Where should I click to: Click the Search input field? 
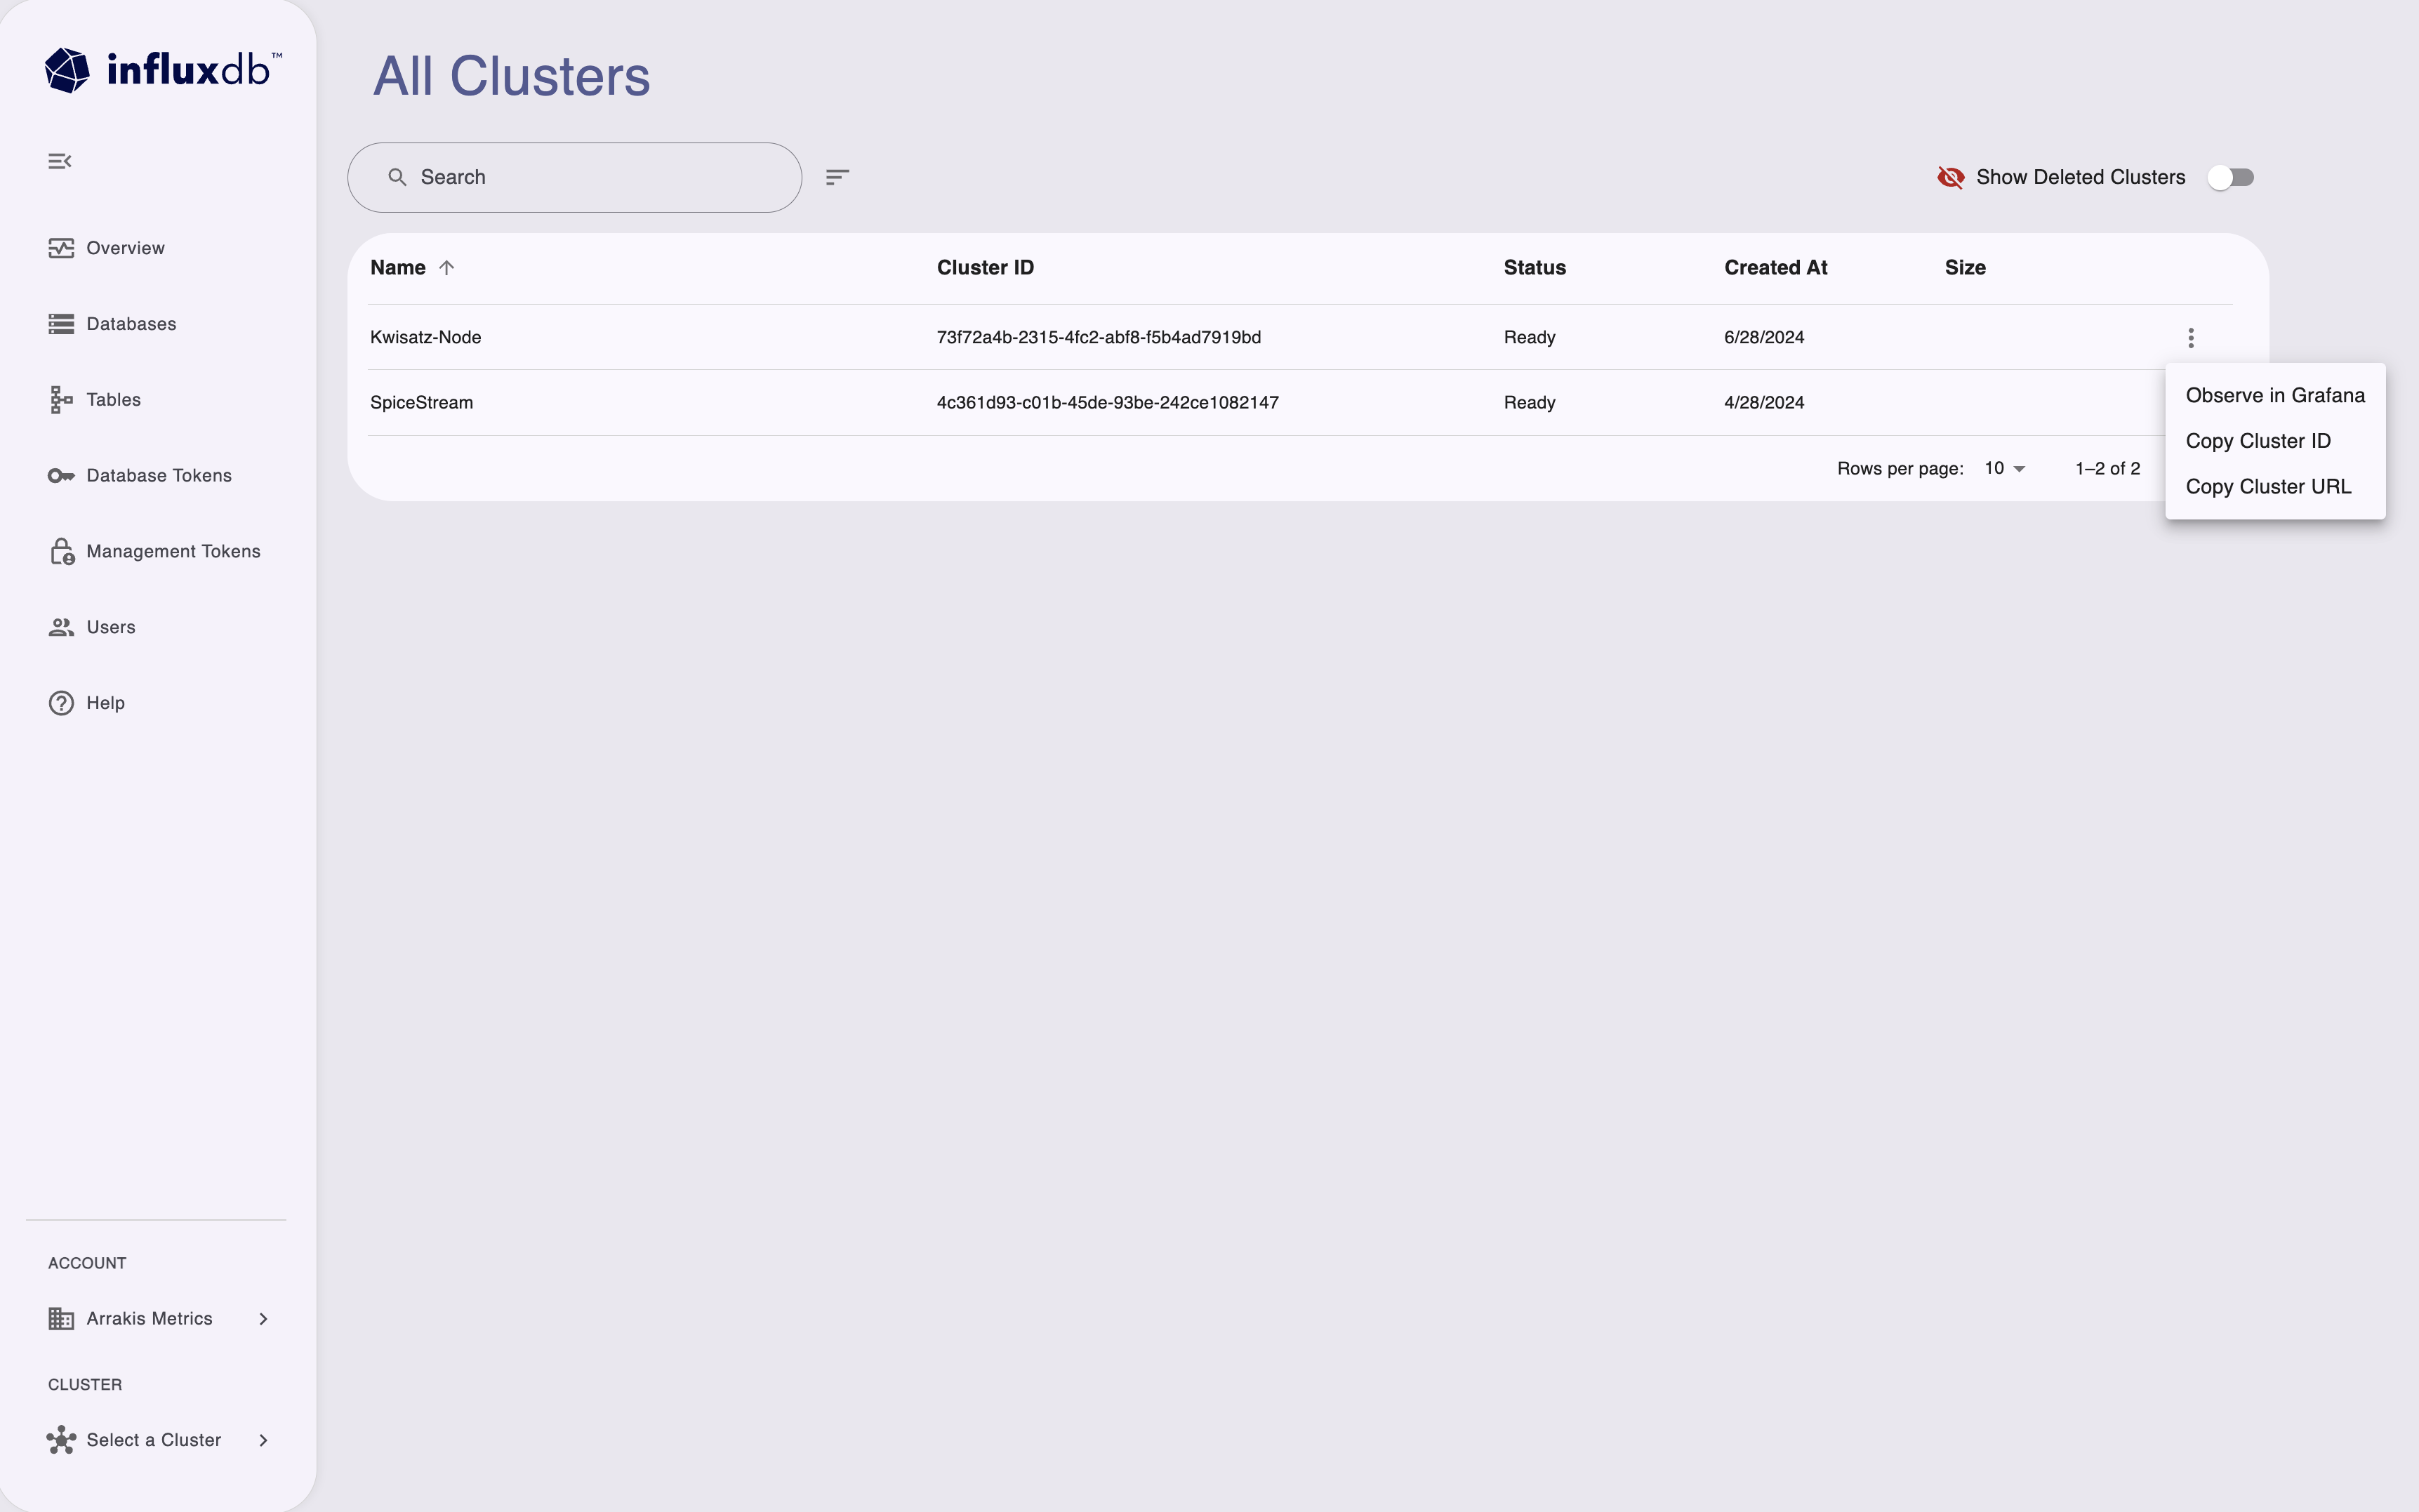[x=573, y=176]
